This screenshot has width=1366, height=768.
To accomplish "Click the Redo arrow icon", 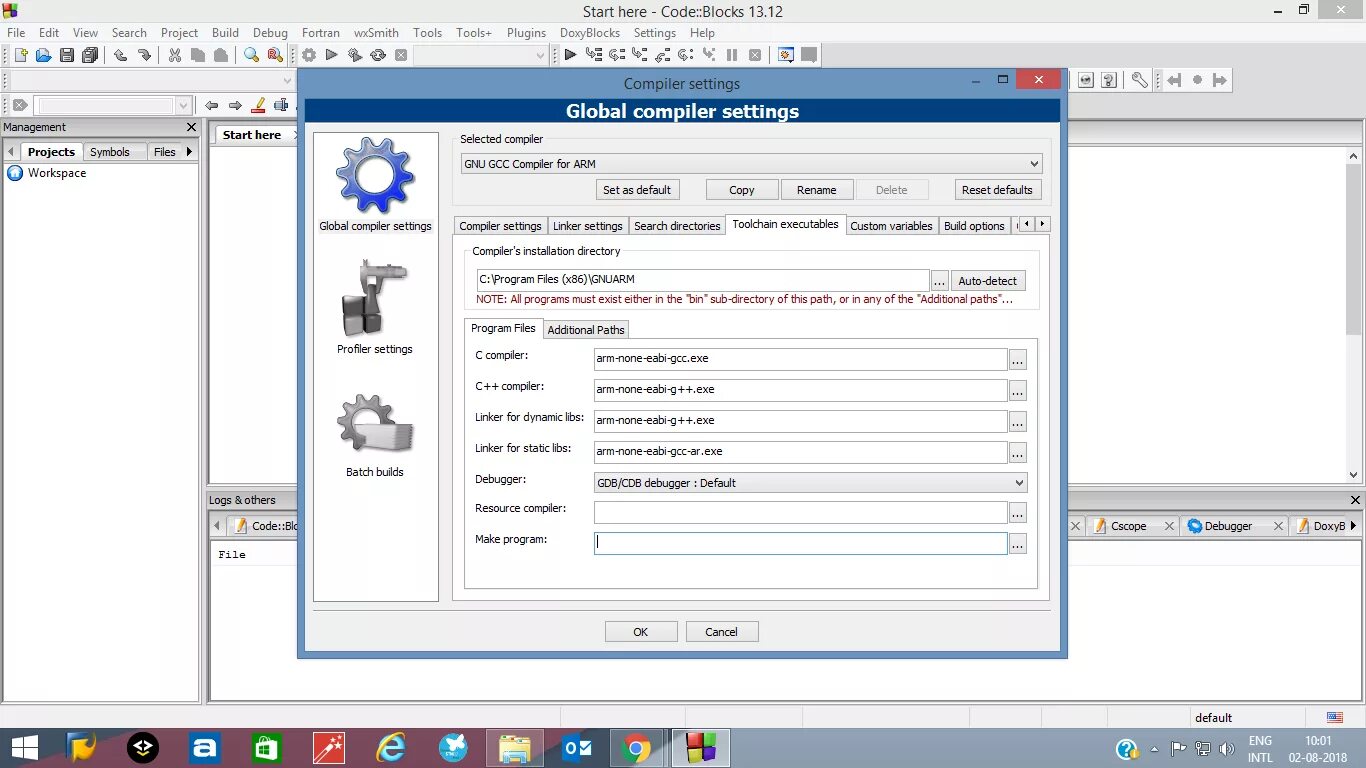I will point(143,56).
